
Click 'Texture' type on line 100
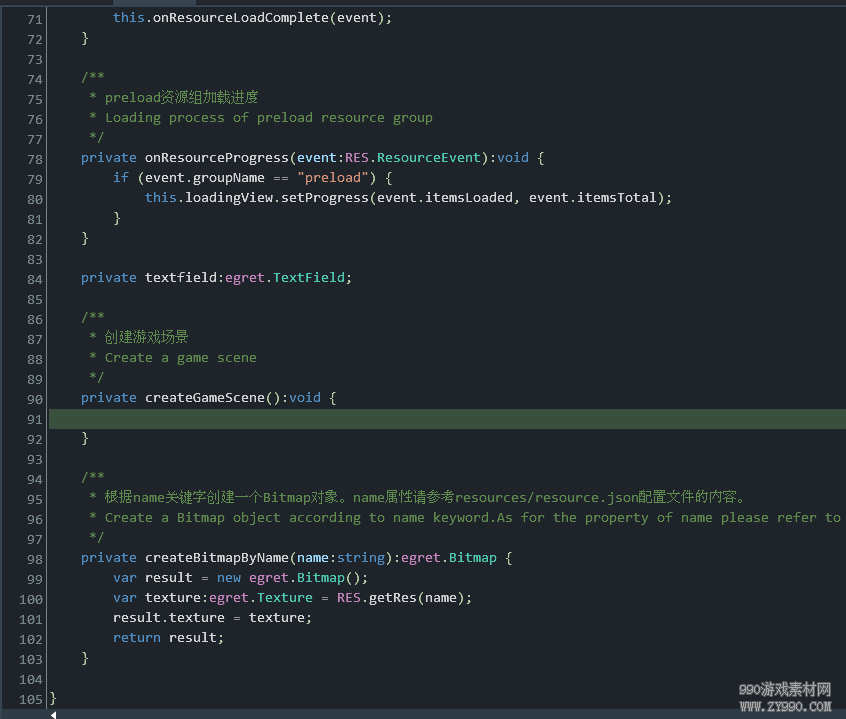pos(285,598)
